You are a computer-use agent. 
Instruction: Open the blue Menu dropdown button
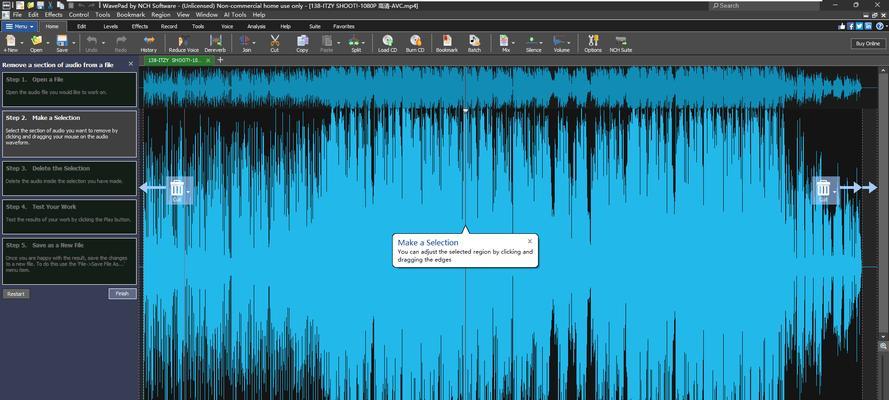(19, 26)
